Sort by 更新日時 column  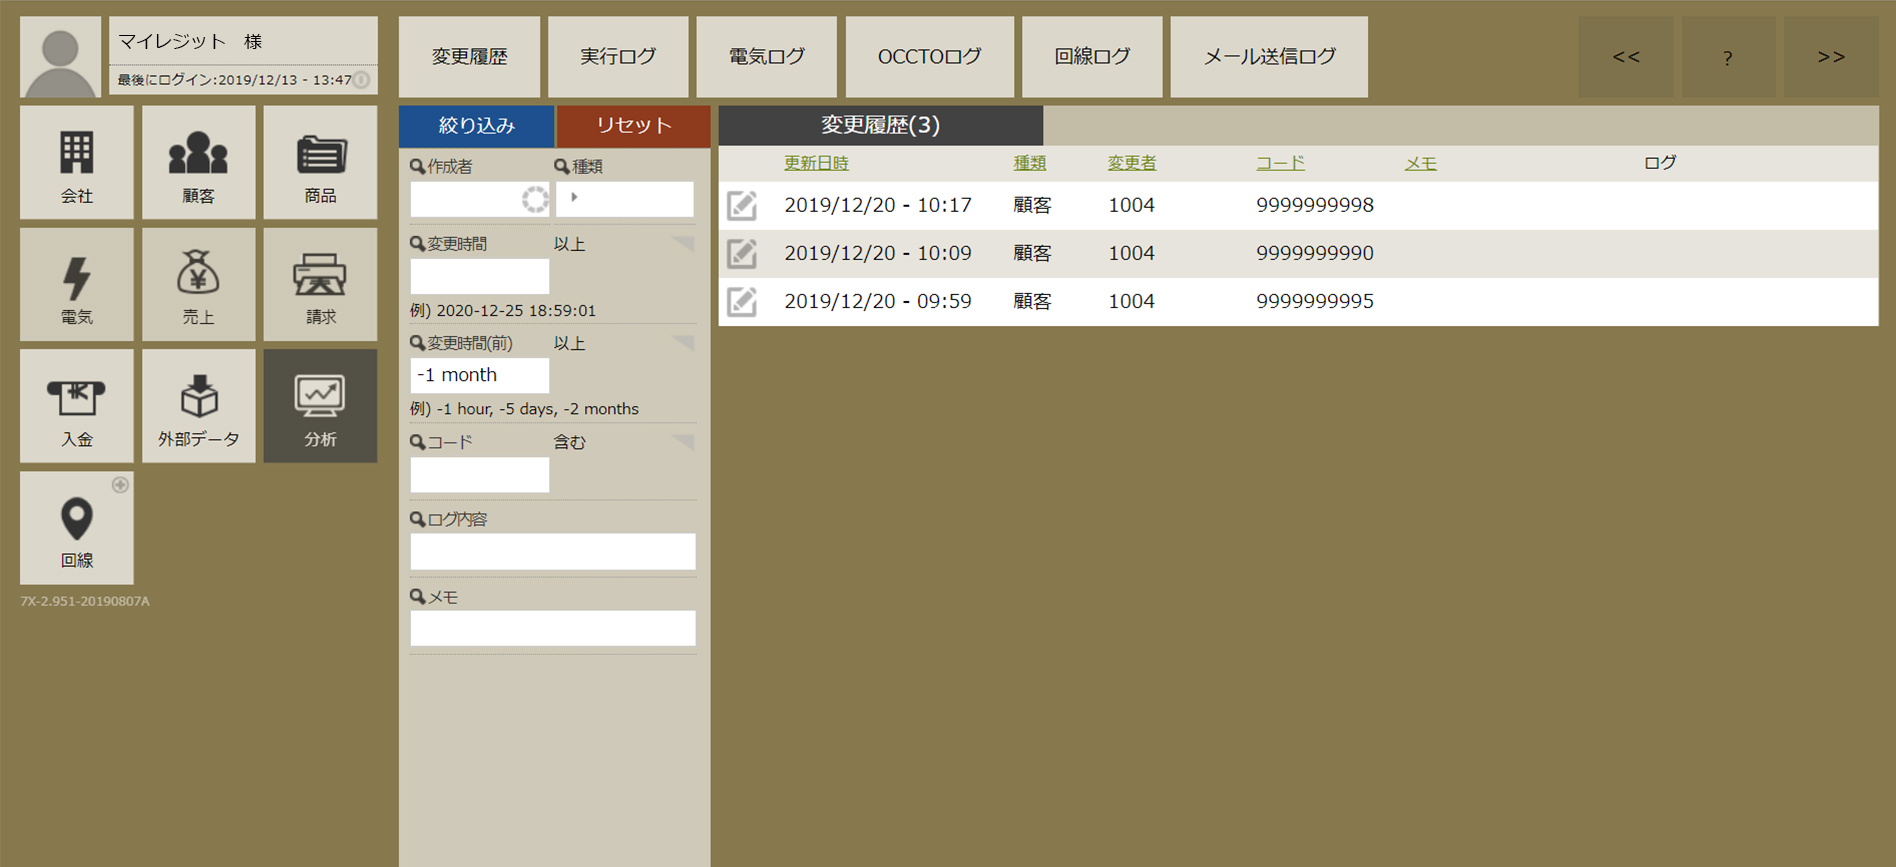pyautogui.click(x=816, y=163)
